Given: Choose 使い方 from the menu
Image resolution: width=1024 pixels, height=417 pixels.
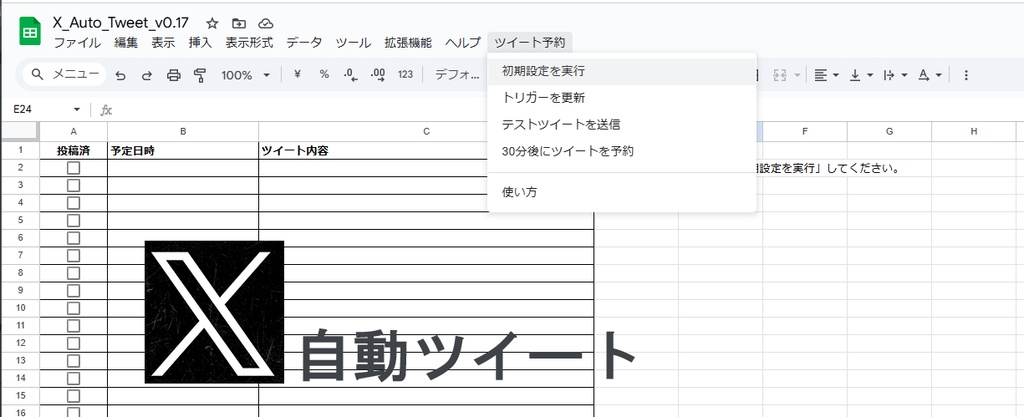Looking at the screenshot, I should (622, 193).
